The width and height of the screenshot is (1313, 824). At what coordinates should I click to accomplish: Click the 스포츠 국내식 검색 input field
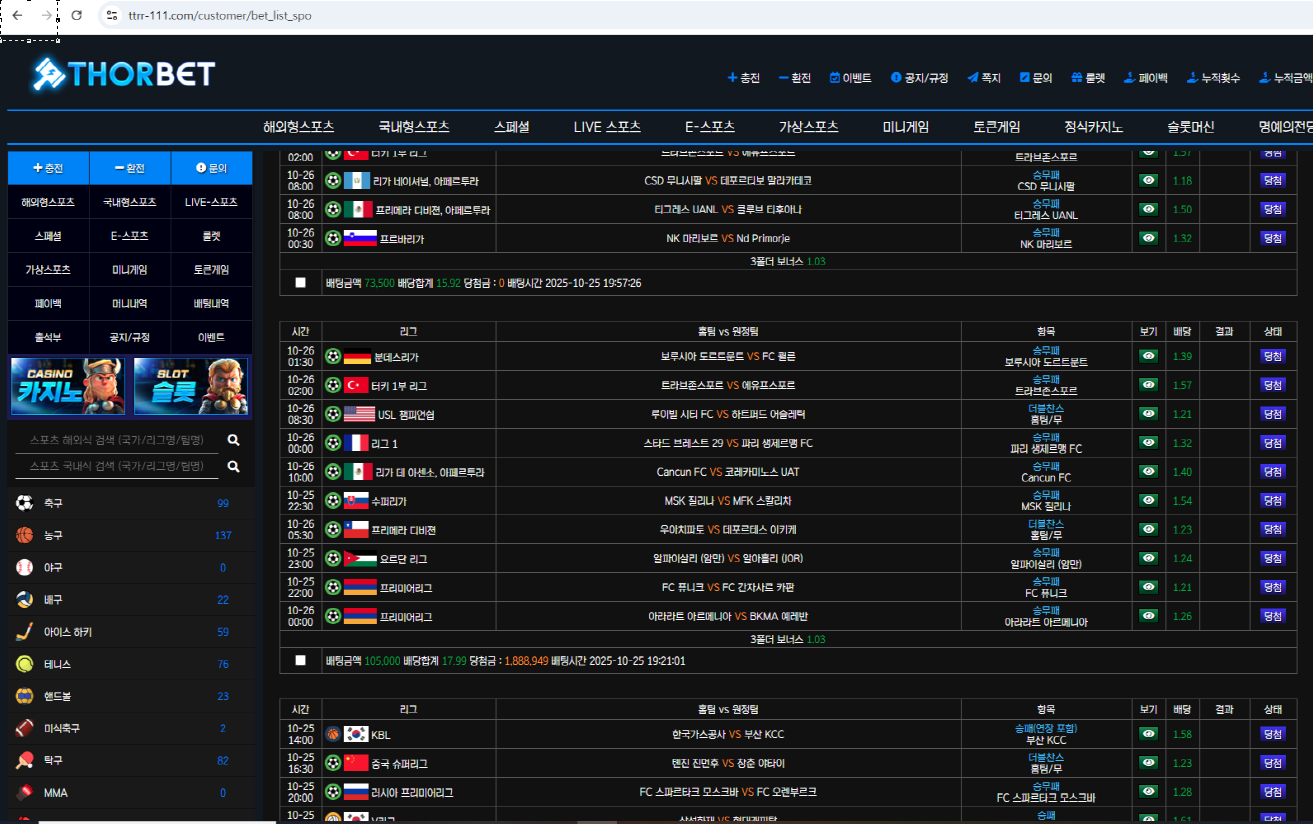click(117, 466)
